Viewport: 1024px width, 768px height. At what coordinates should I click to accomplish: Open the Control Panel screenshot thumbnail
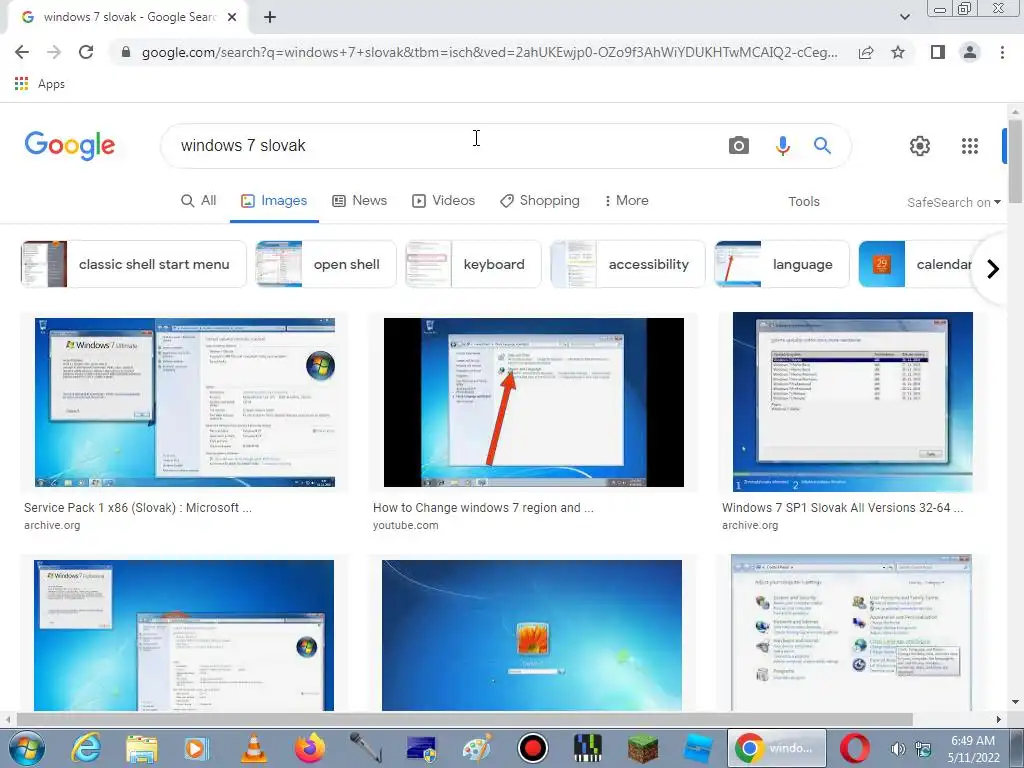(x=851, y=633)
